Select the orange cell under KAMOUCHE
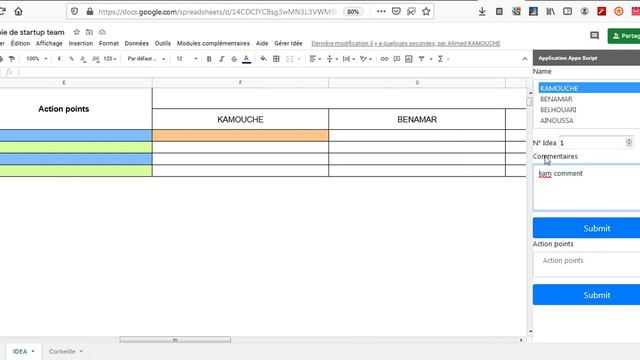 pos(240,136)
